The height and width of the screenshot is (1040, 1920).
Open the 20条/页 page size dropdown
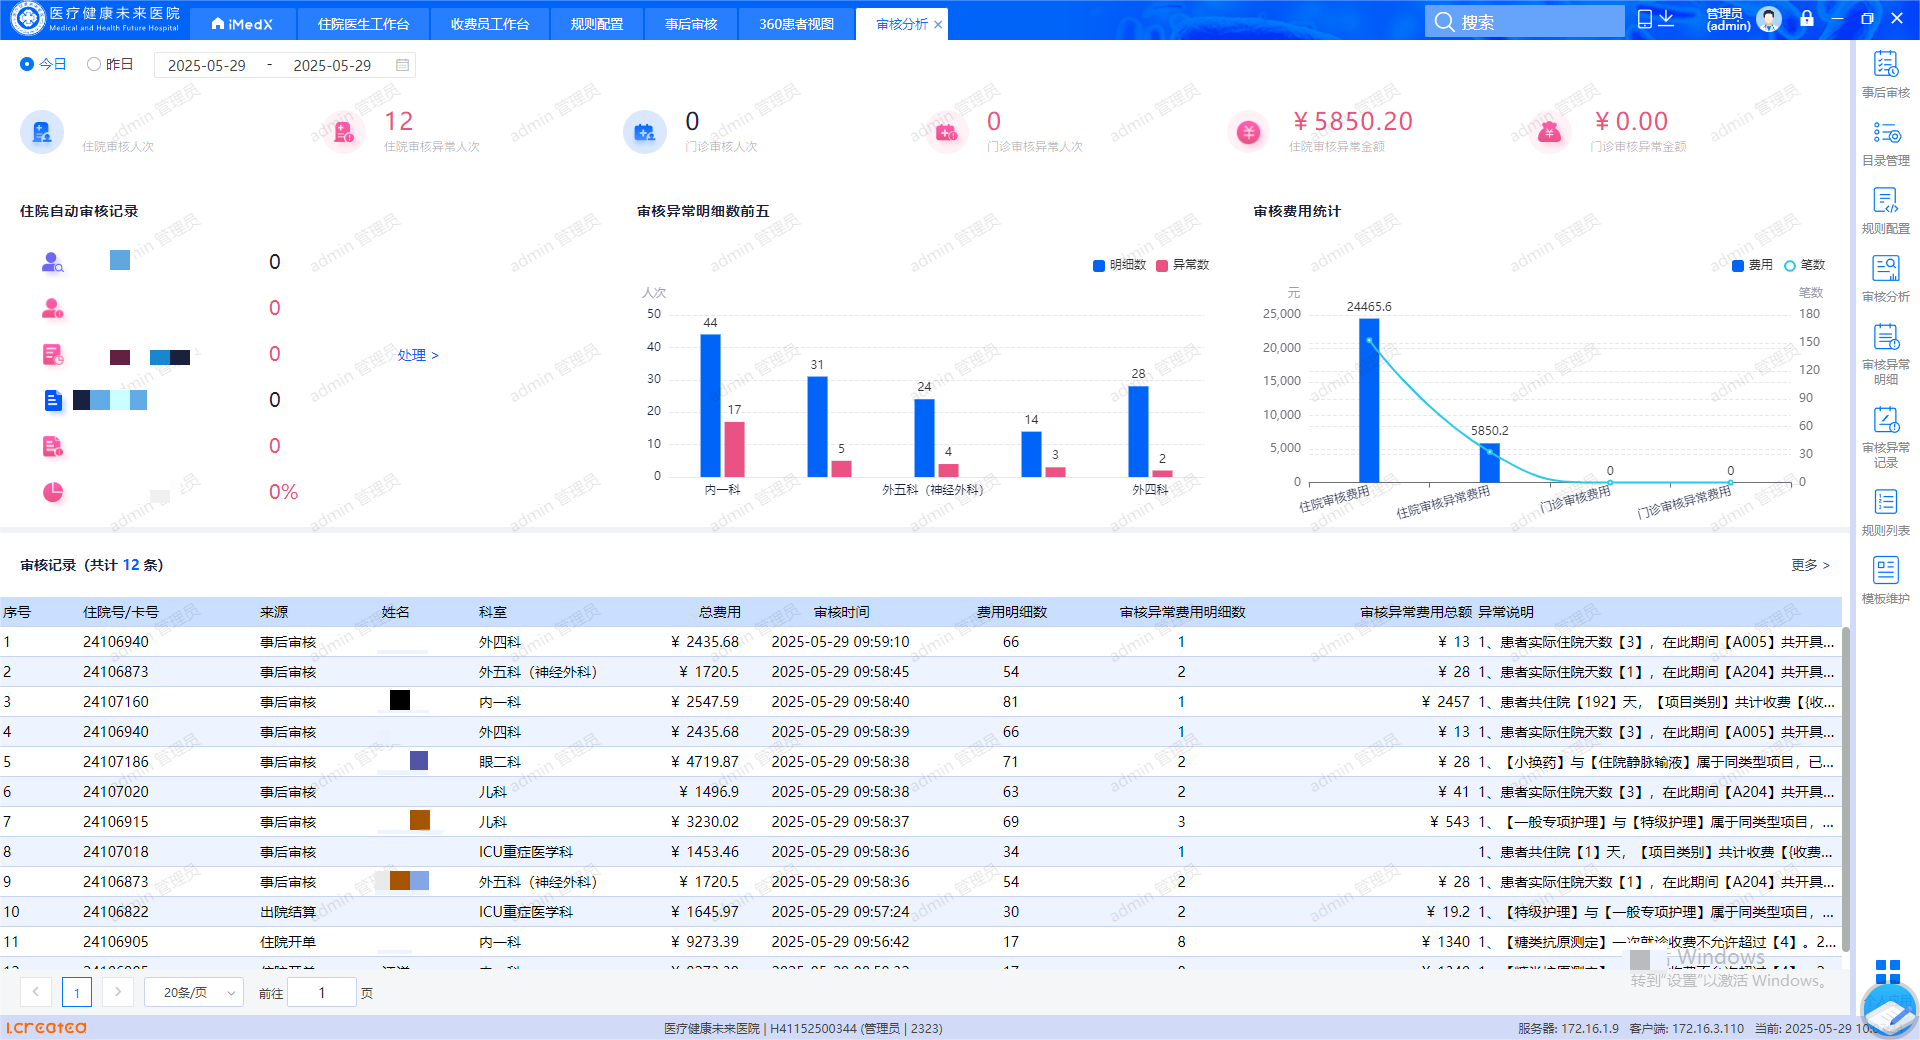point(194,992)
